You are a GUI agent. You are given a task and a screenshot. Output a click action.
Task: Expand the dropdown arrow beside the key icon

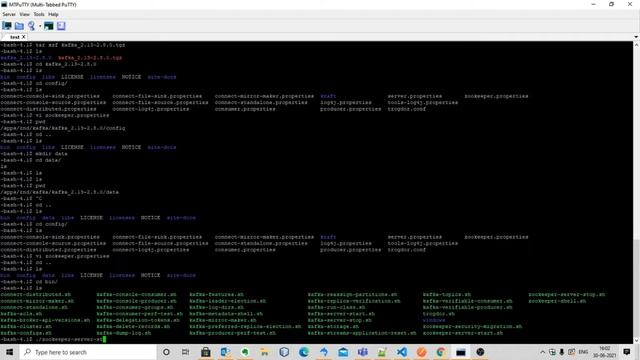pyautogui.click(x=40, y=26)
